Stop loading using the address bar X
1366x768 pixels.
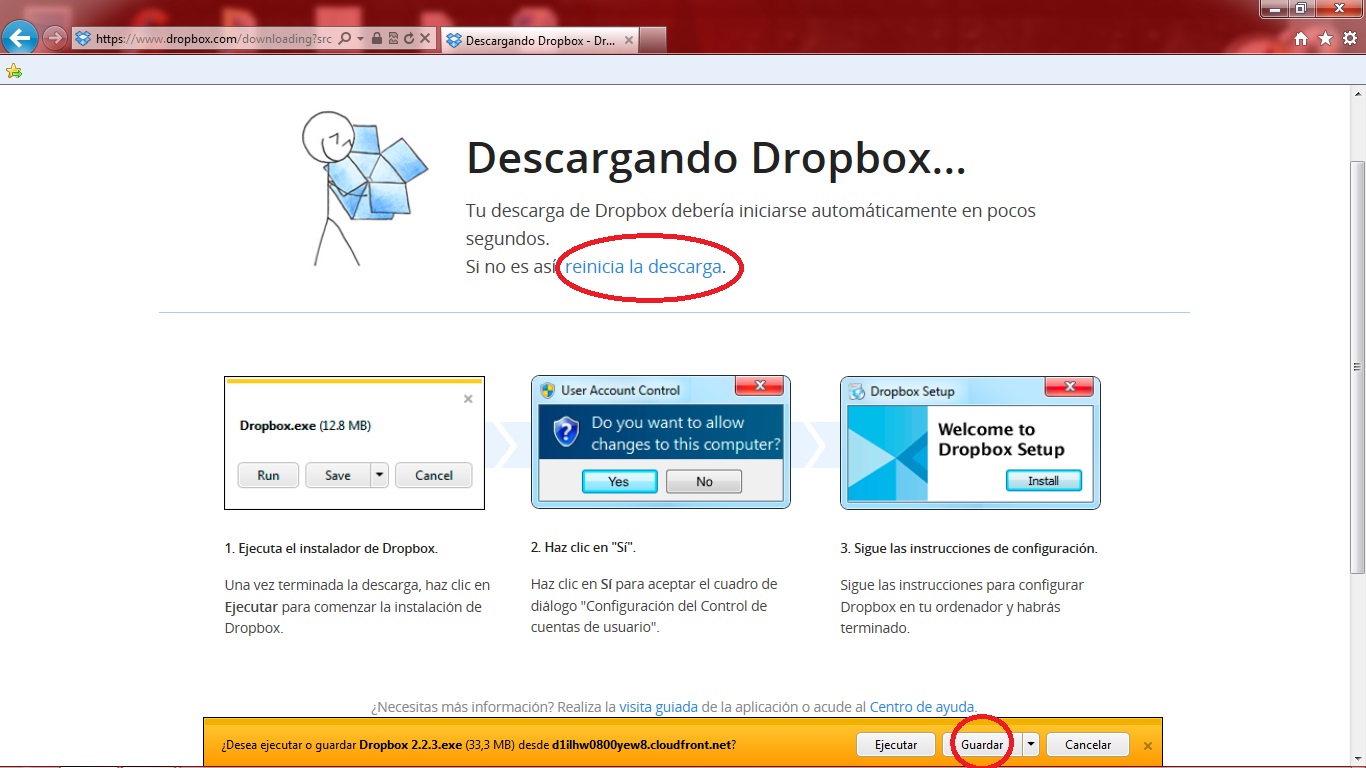(x=425, y=39)
